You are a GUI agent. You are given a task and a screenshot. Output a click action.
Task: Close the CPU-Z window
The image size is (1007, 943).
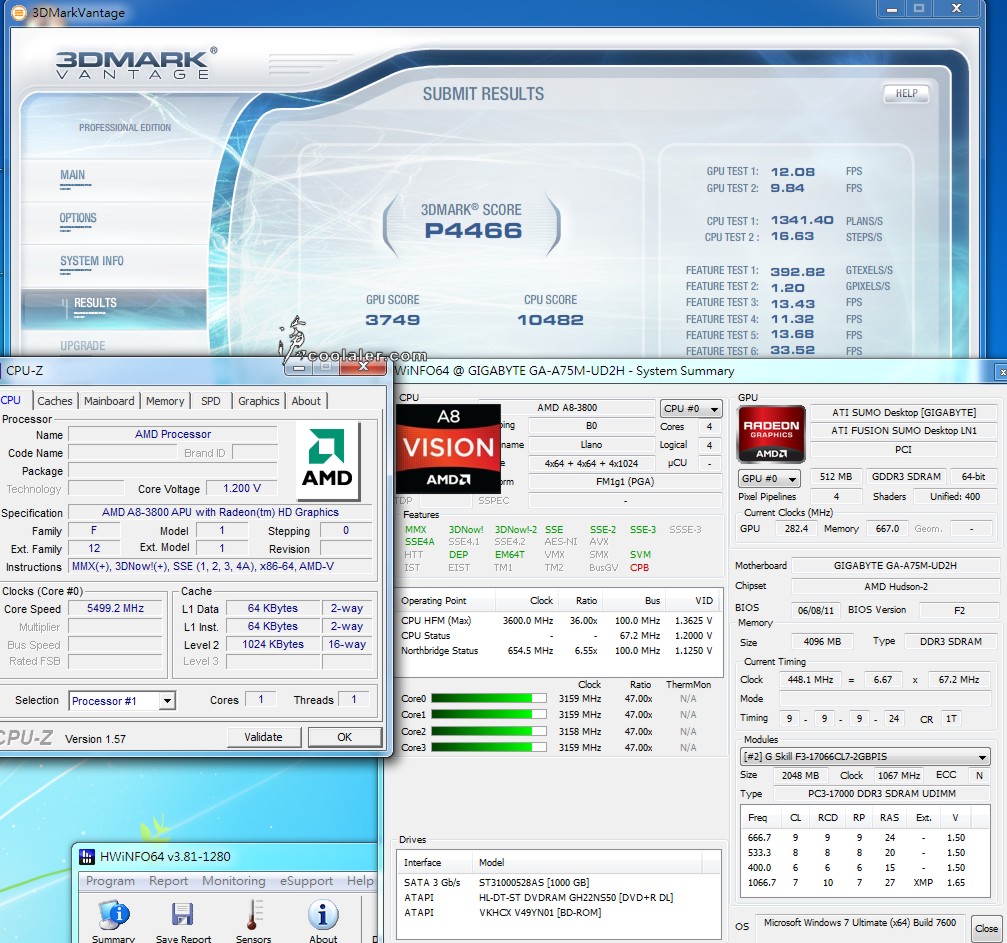tap(363, 366)
